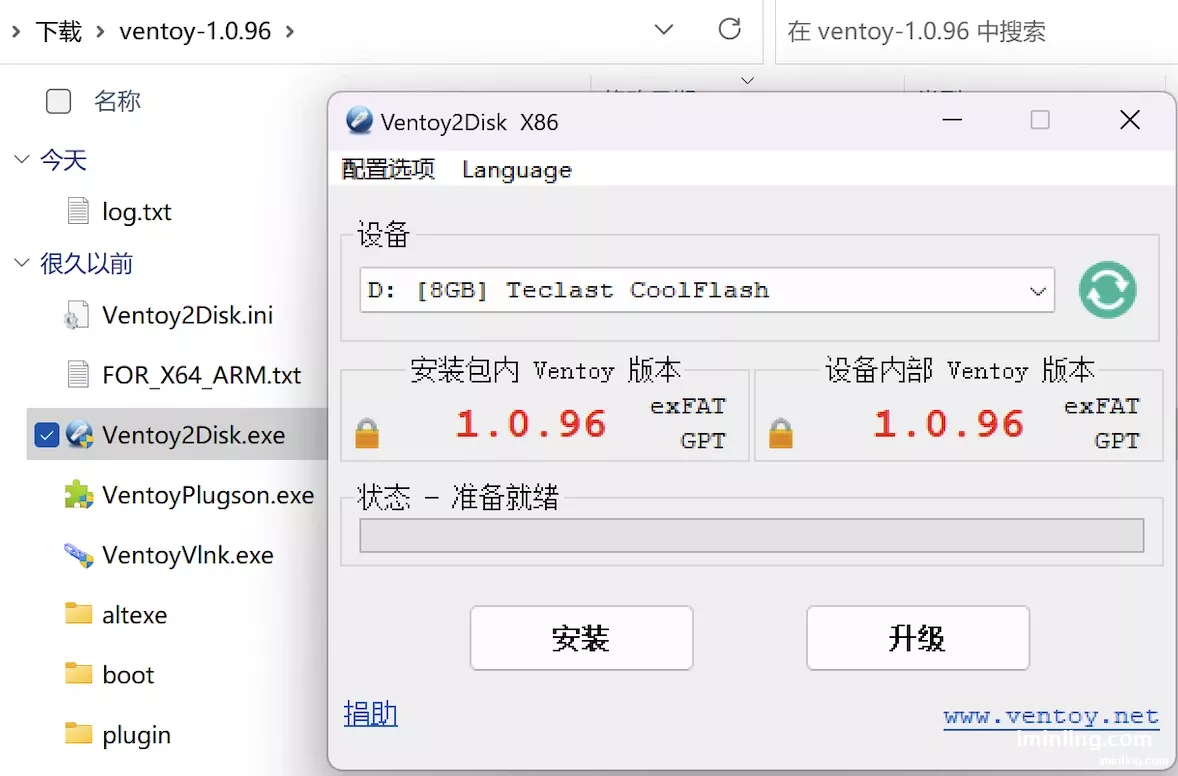
Task: Click the device internal version number 1.0.96
Action: [x=948, y=424]
